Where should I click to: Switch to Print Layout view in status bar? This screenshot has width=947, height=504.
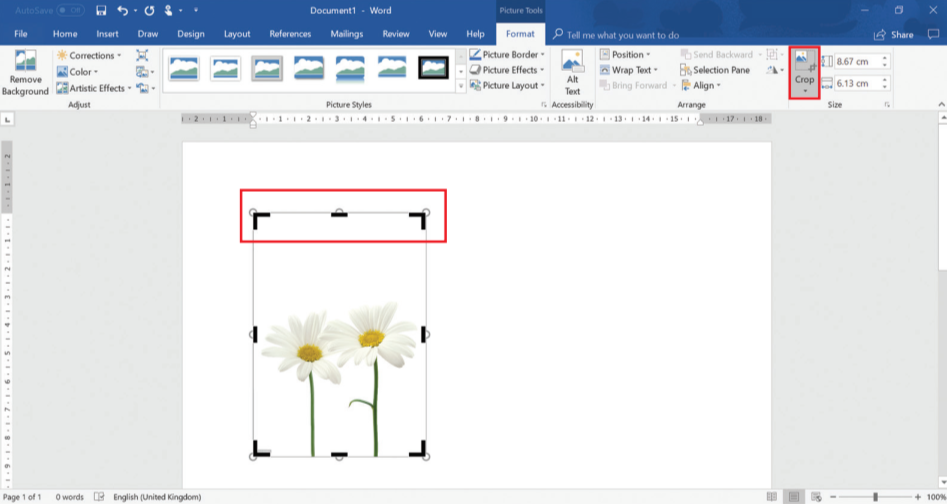click(x=793, y=497)
